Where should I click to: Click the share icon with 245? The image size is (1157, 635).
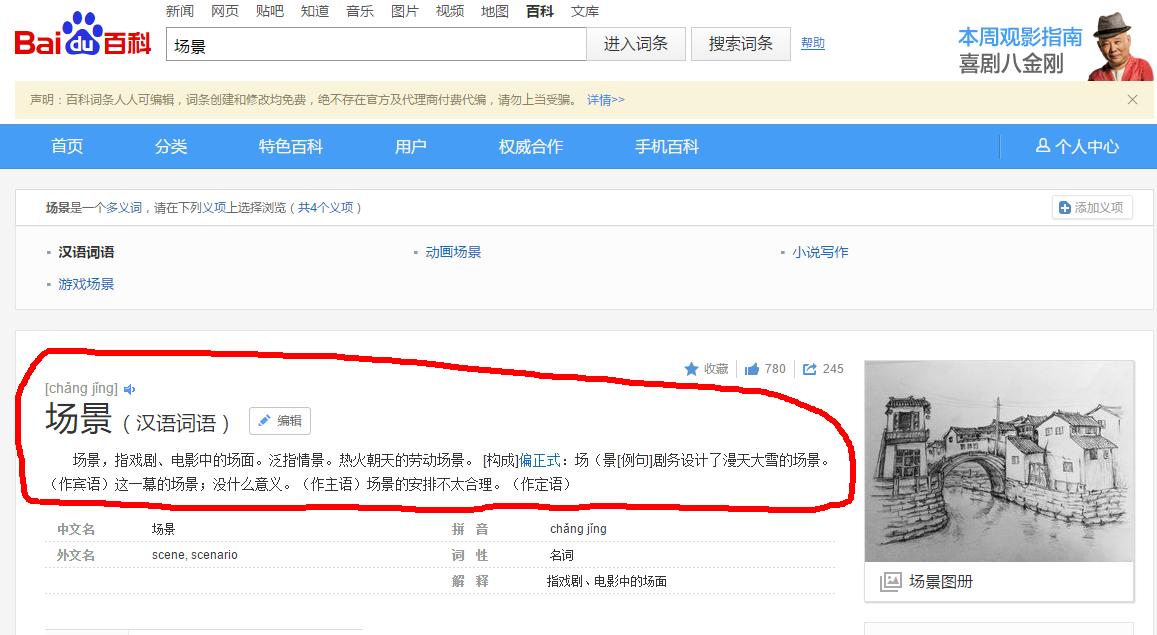click(810, 369)
